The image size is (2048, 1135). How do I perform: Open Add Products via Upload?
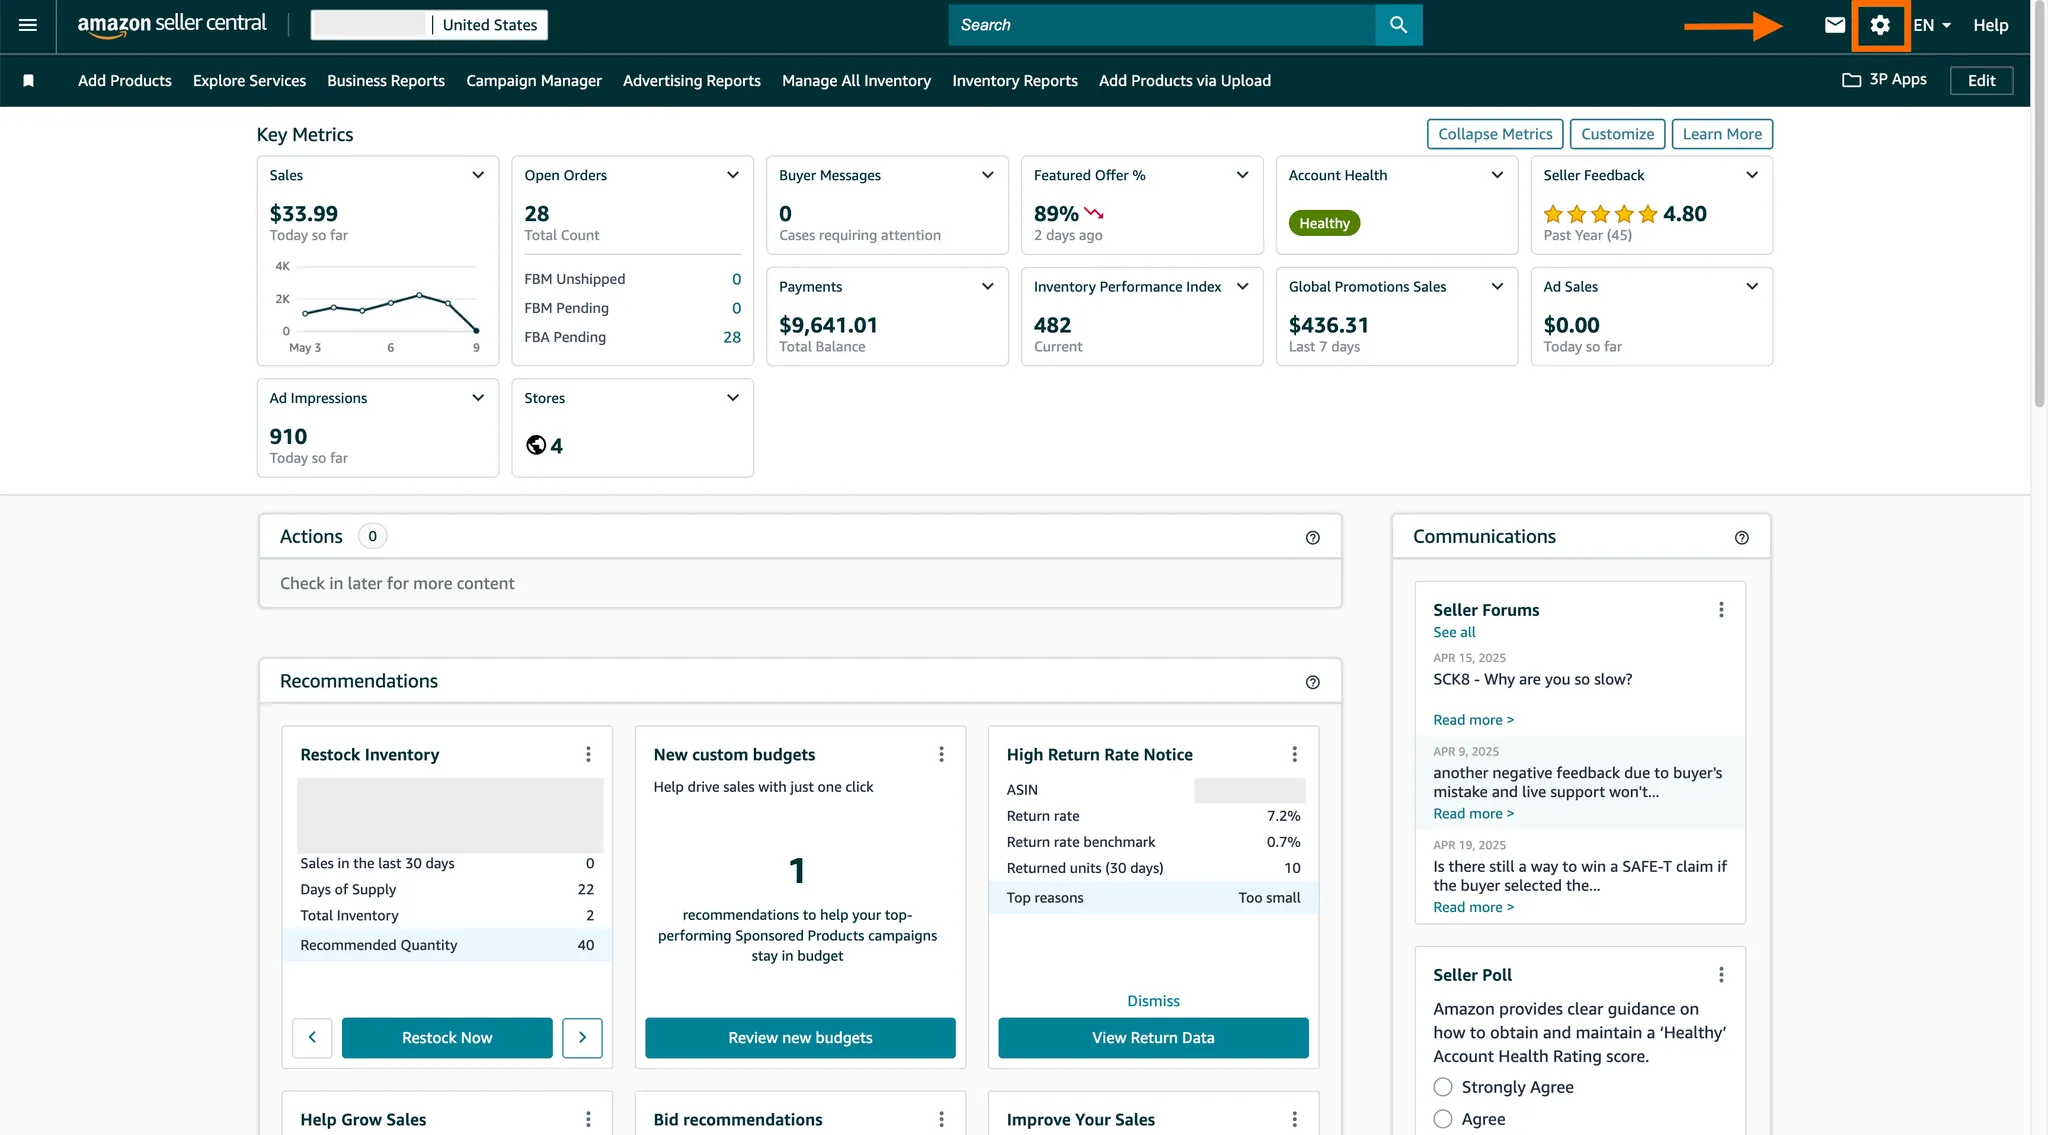coord(1185,81)
